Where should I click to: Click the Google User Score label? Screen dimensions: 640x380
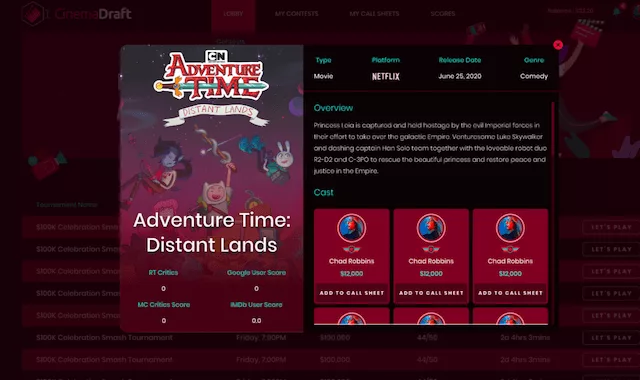click(256, 272)
